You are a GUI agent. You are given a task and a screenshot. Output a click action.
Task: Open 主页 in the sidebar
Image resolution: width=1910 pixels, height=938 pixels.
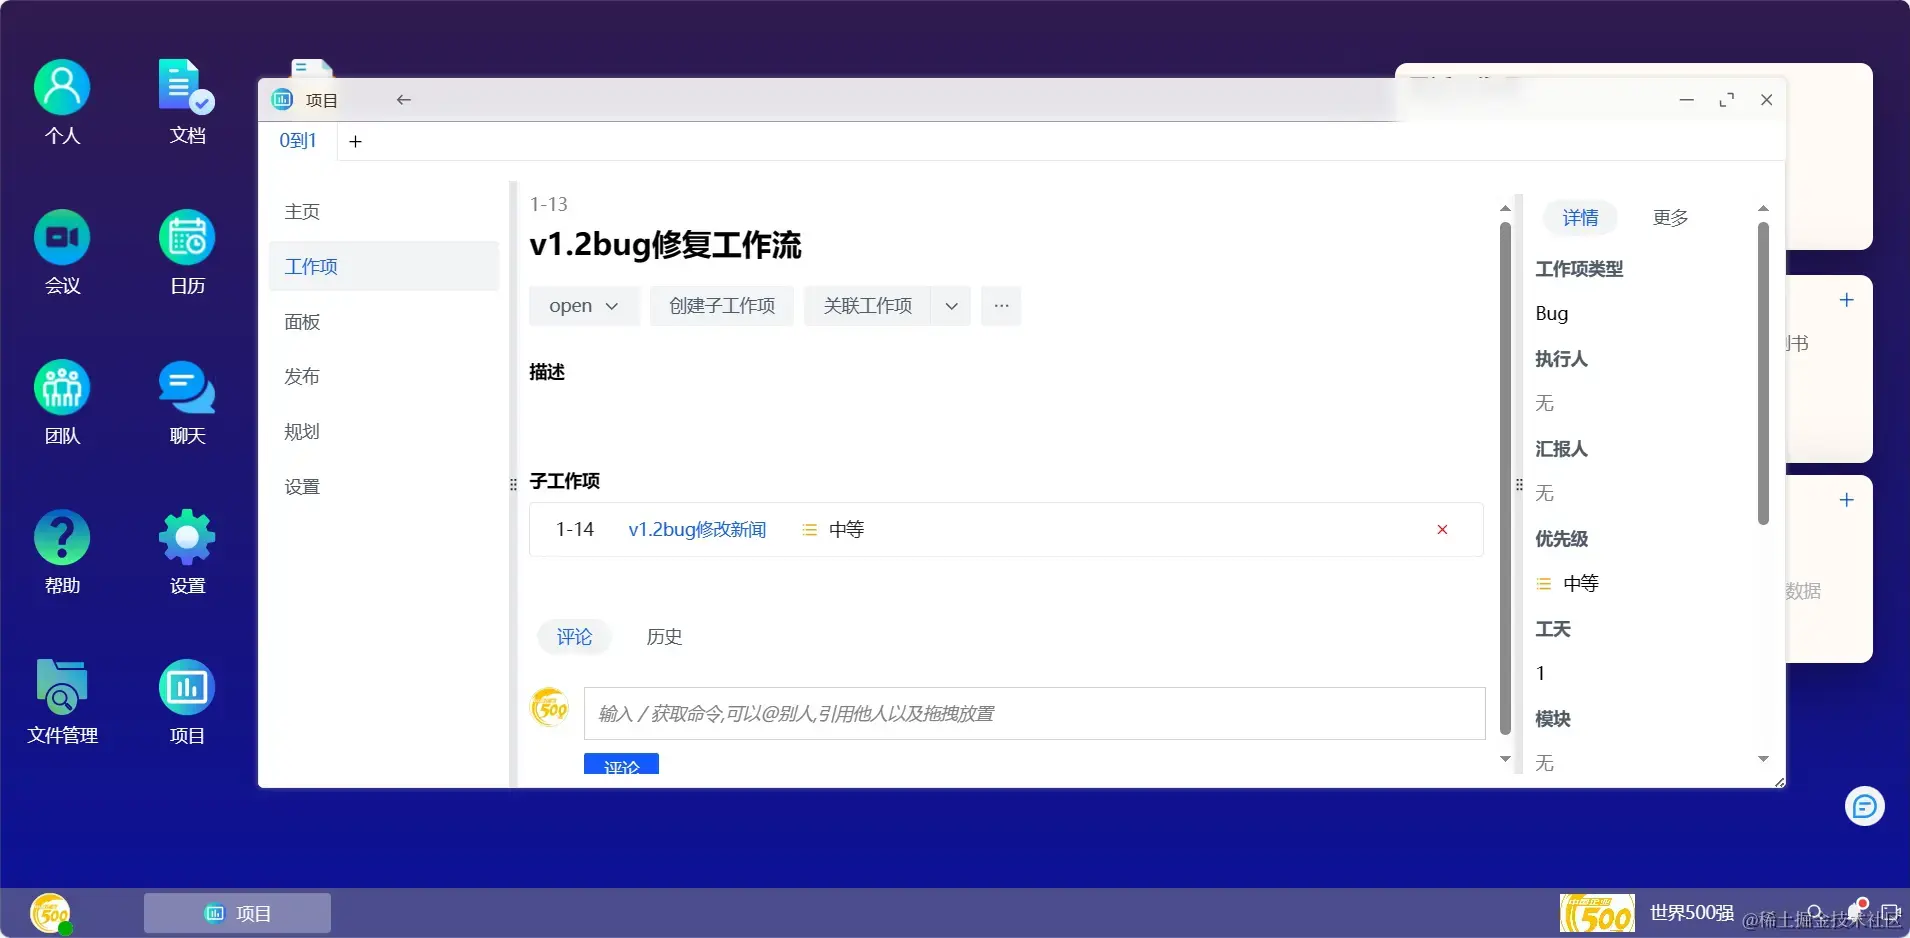click(384, 212)
